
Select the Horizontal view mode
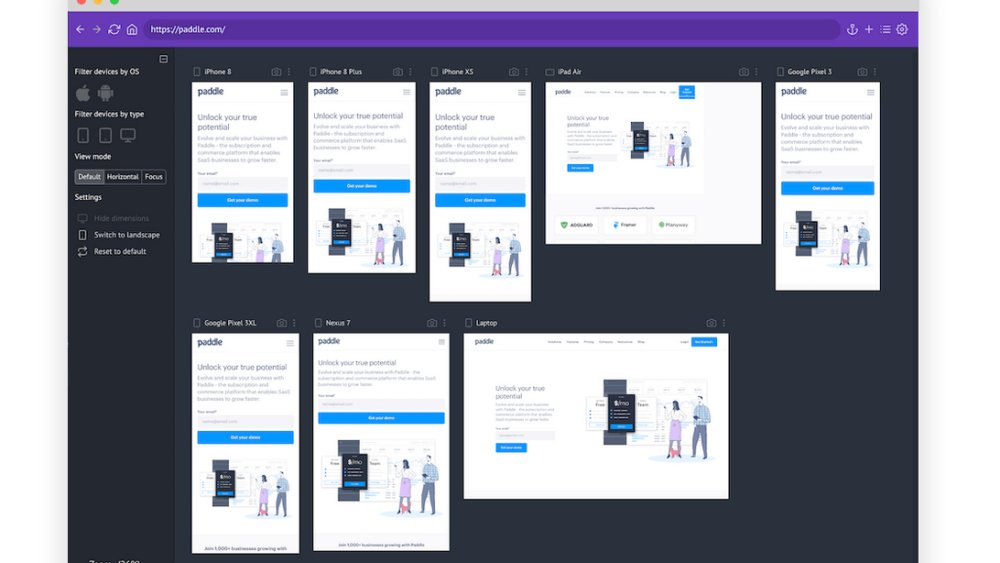click(x=122, y=177)
